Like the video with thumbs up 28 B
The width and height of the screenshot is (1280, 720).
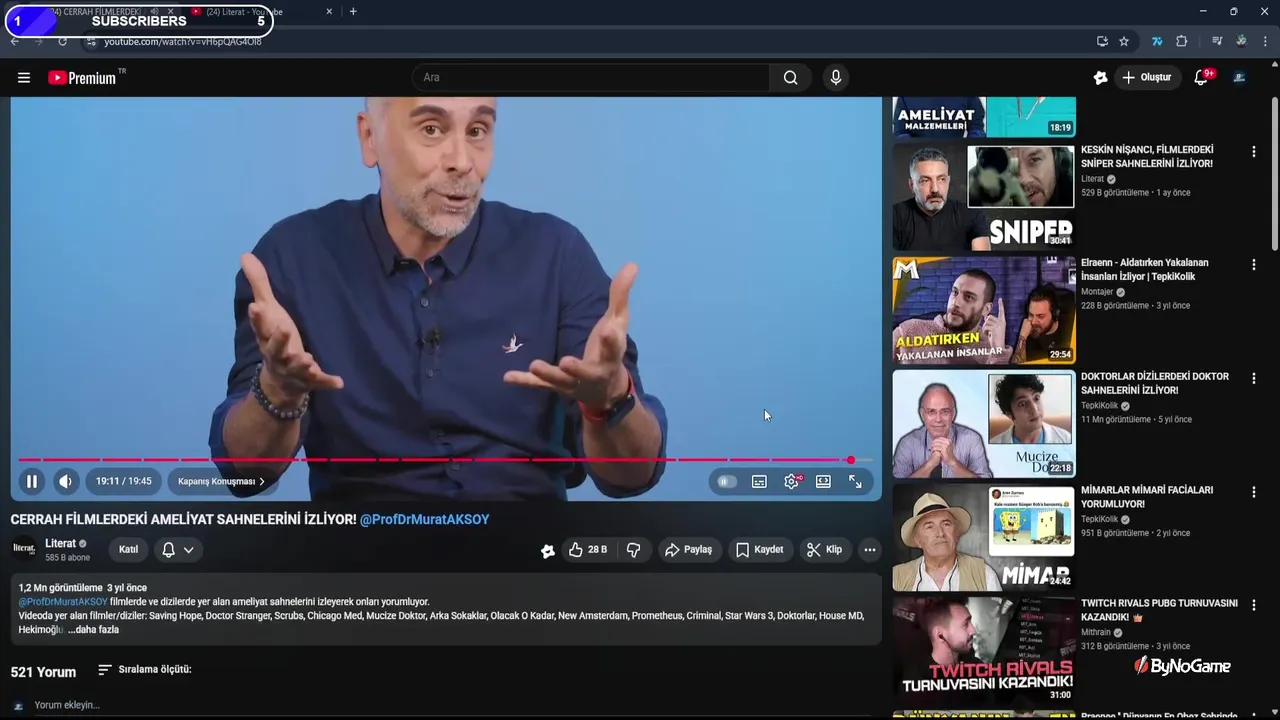588,549
